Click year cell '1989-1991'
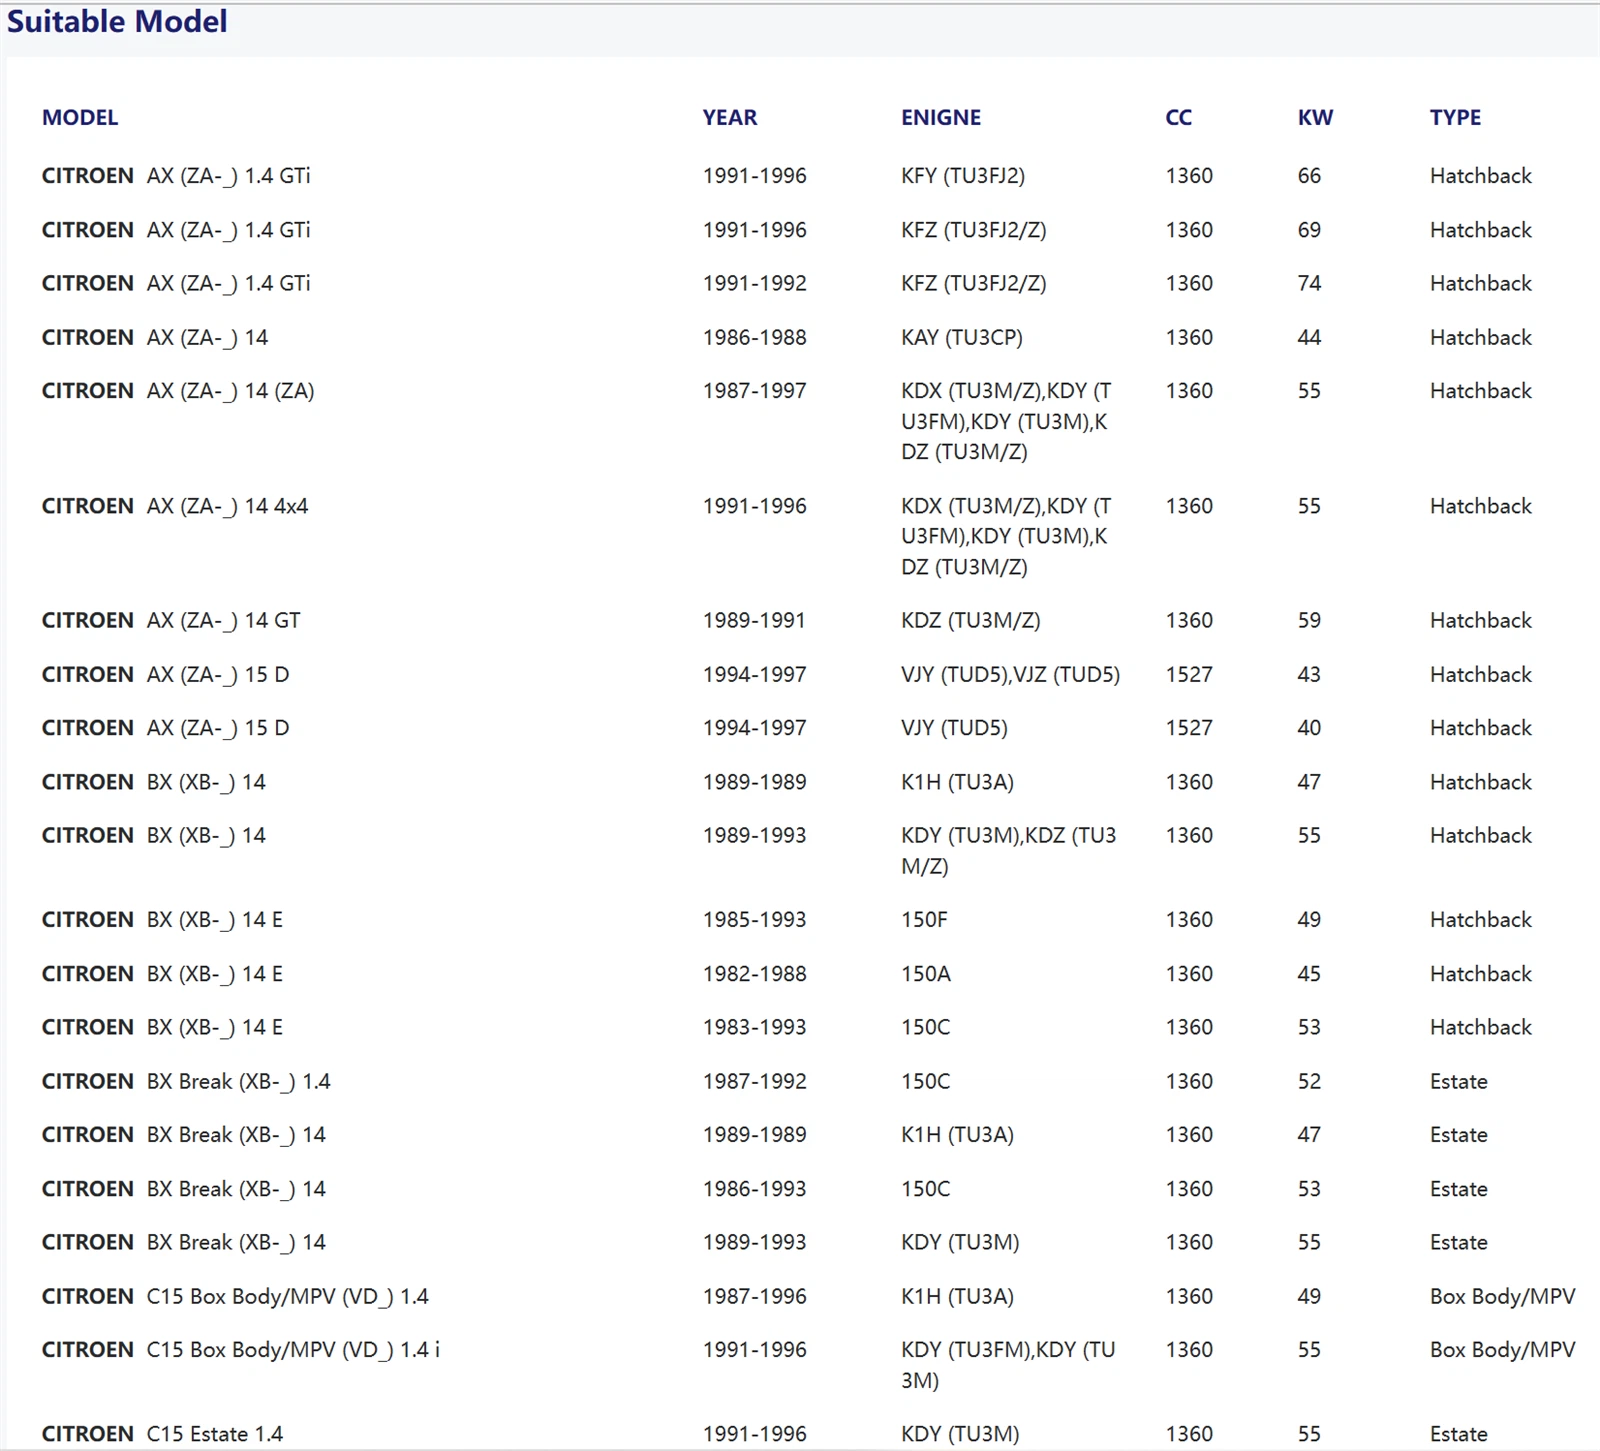Screen dimensions: 1600x1451 pyautogui.click(x=754, y=620)
